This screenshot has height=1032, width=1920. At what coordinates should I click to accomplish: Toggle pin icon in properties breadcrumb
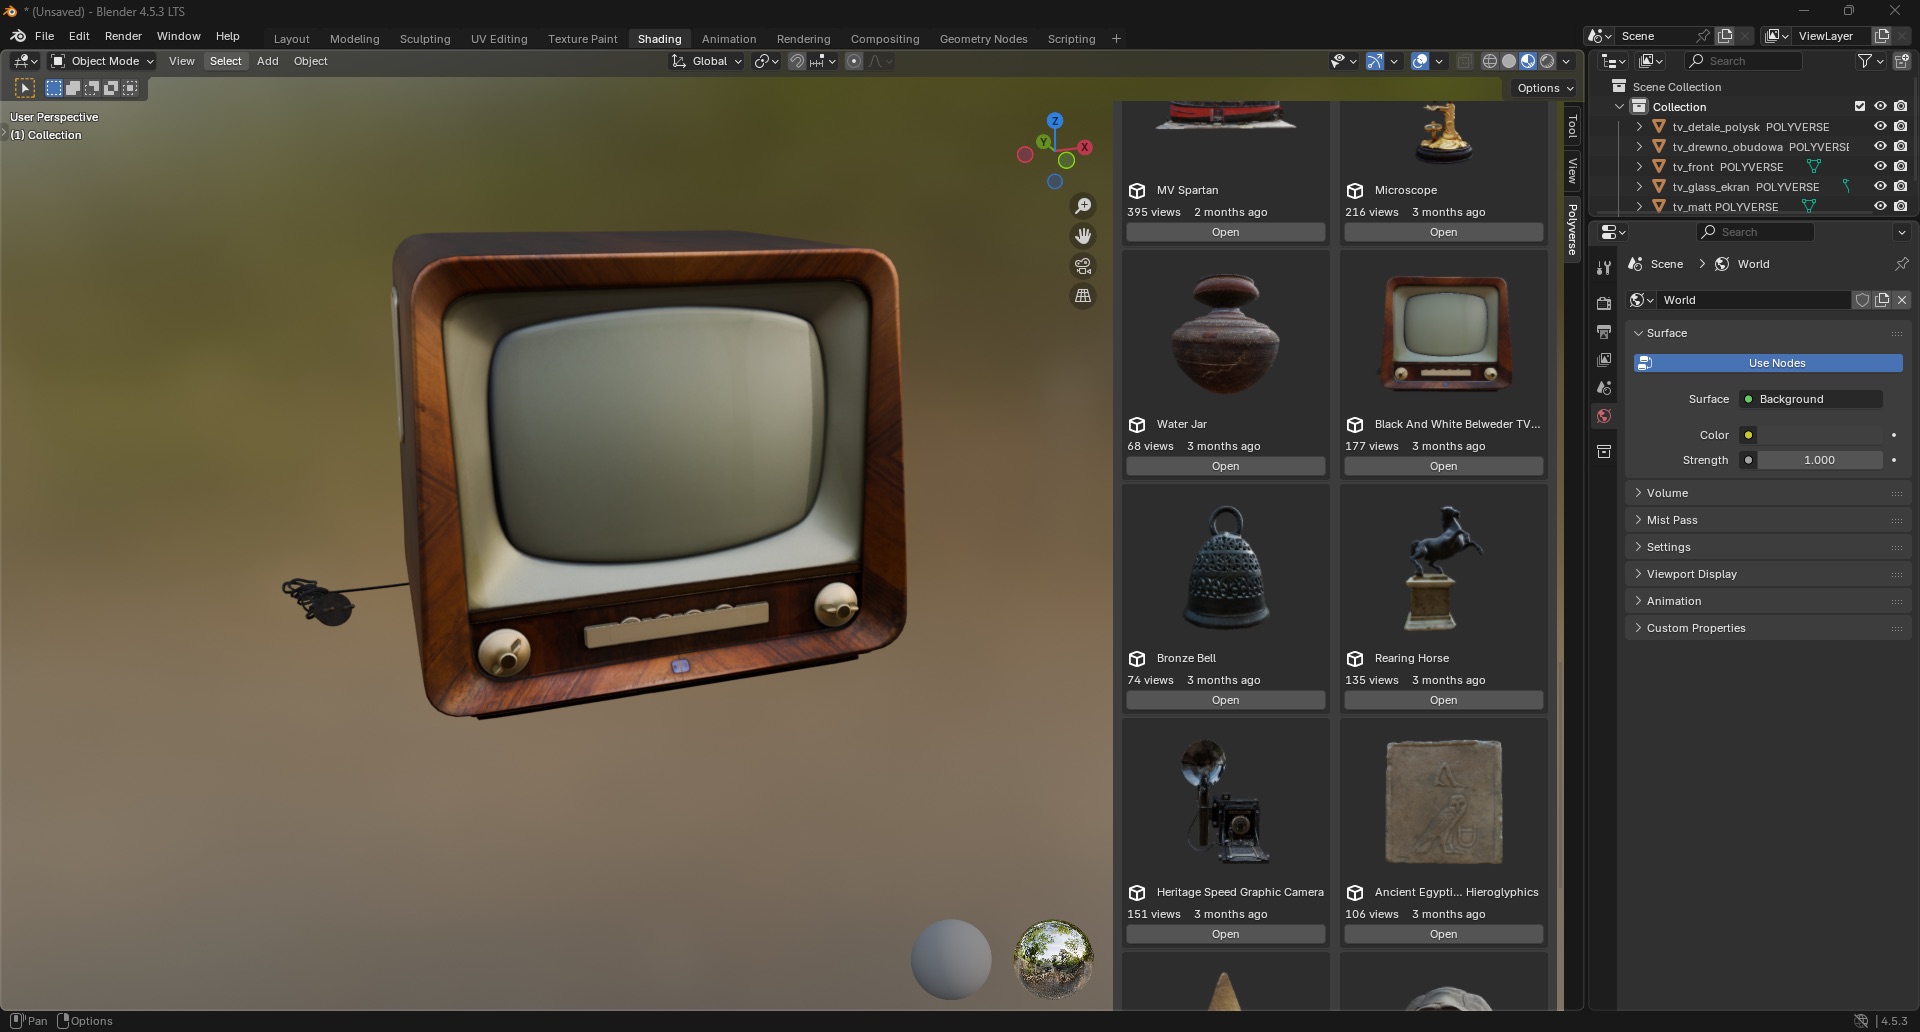pyautogui.click(x=1901, y=264)
